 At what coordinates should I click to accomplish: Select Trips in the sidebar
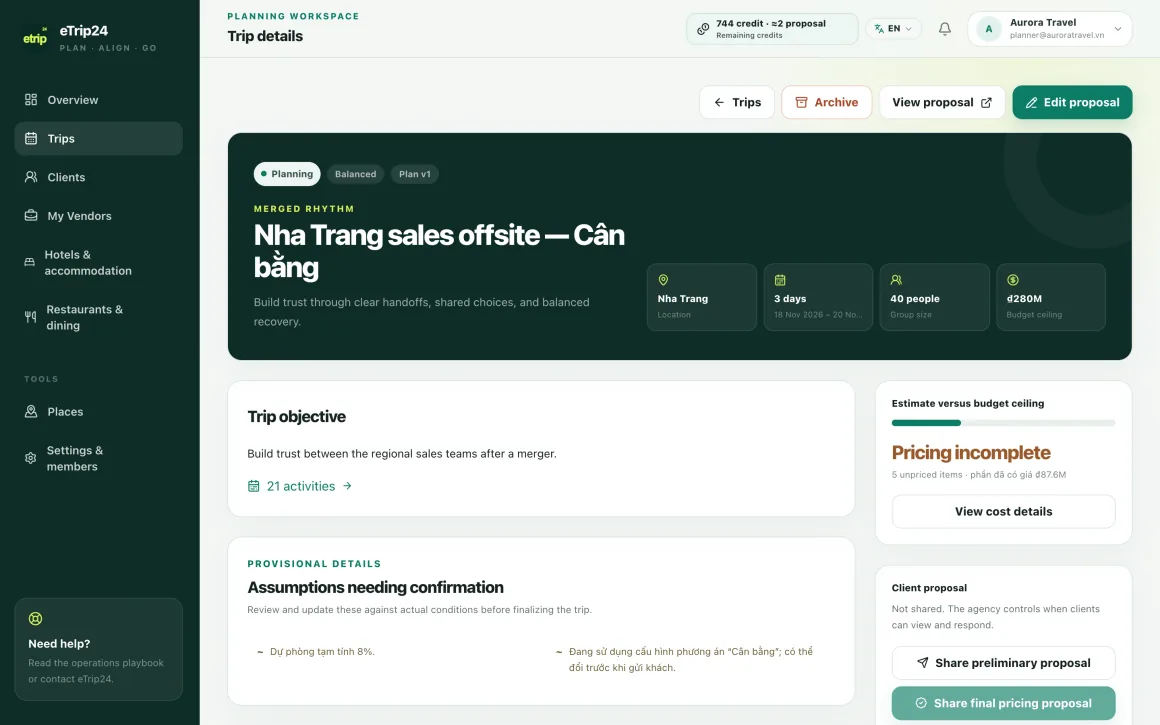pyautogui.click(x=98, y=138)
